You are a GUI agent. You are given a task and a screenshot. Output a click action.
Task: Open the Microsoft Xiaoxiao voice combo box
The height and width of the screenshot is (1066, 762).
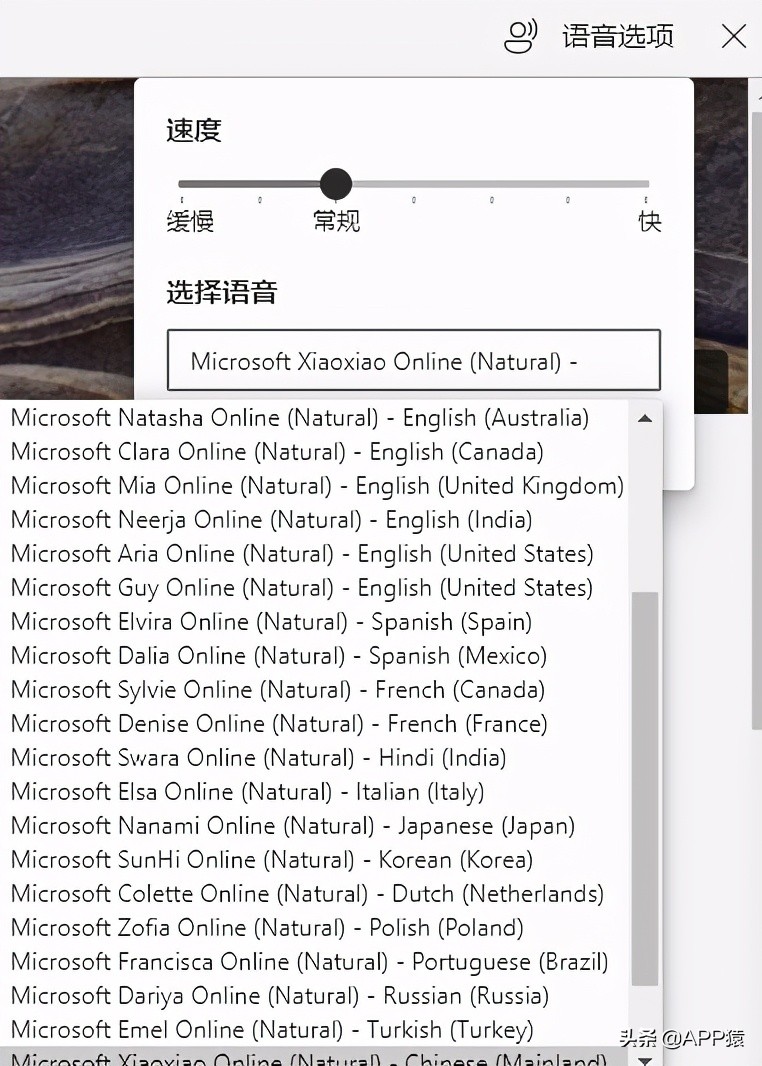coord(413,360)
